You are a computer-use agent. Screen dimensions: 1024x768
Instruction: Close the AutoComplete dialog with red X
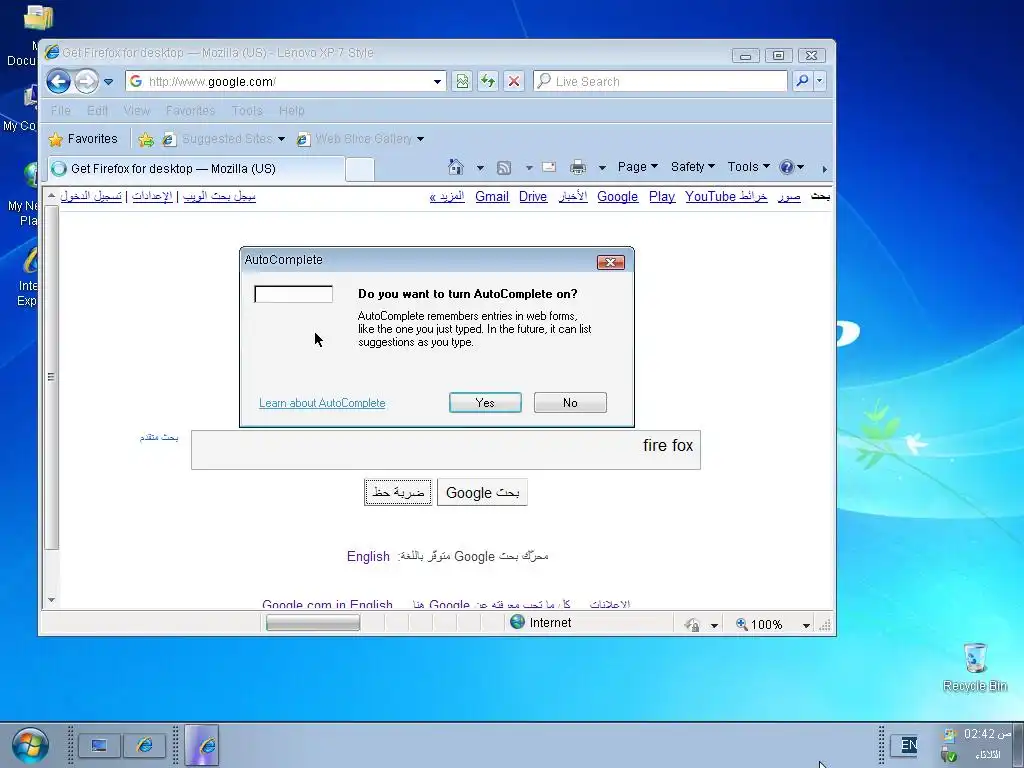click(x=611, y=262)
